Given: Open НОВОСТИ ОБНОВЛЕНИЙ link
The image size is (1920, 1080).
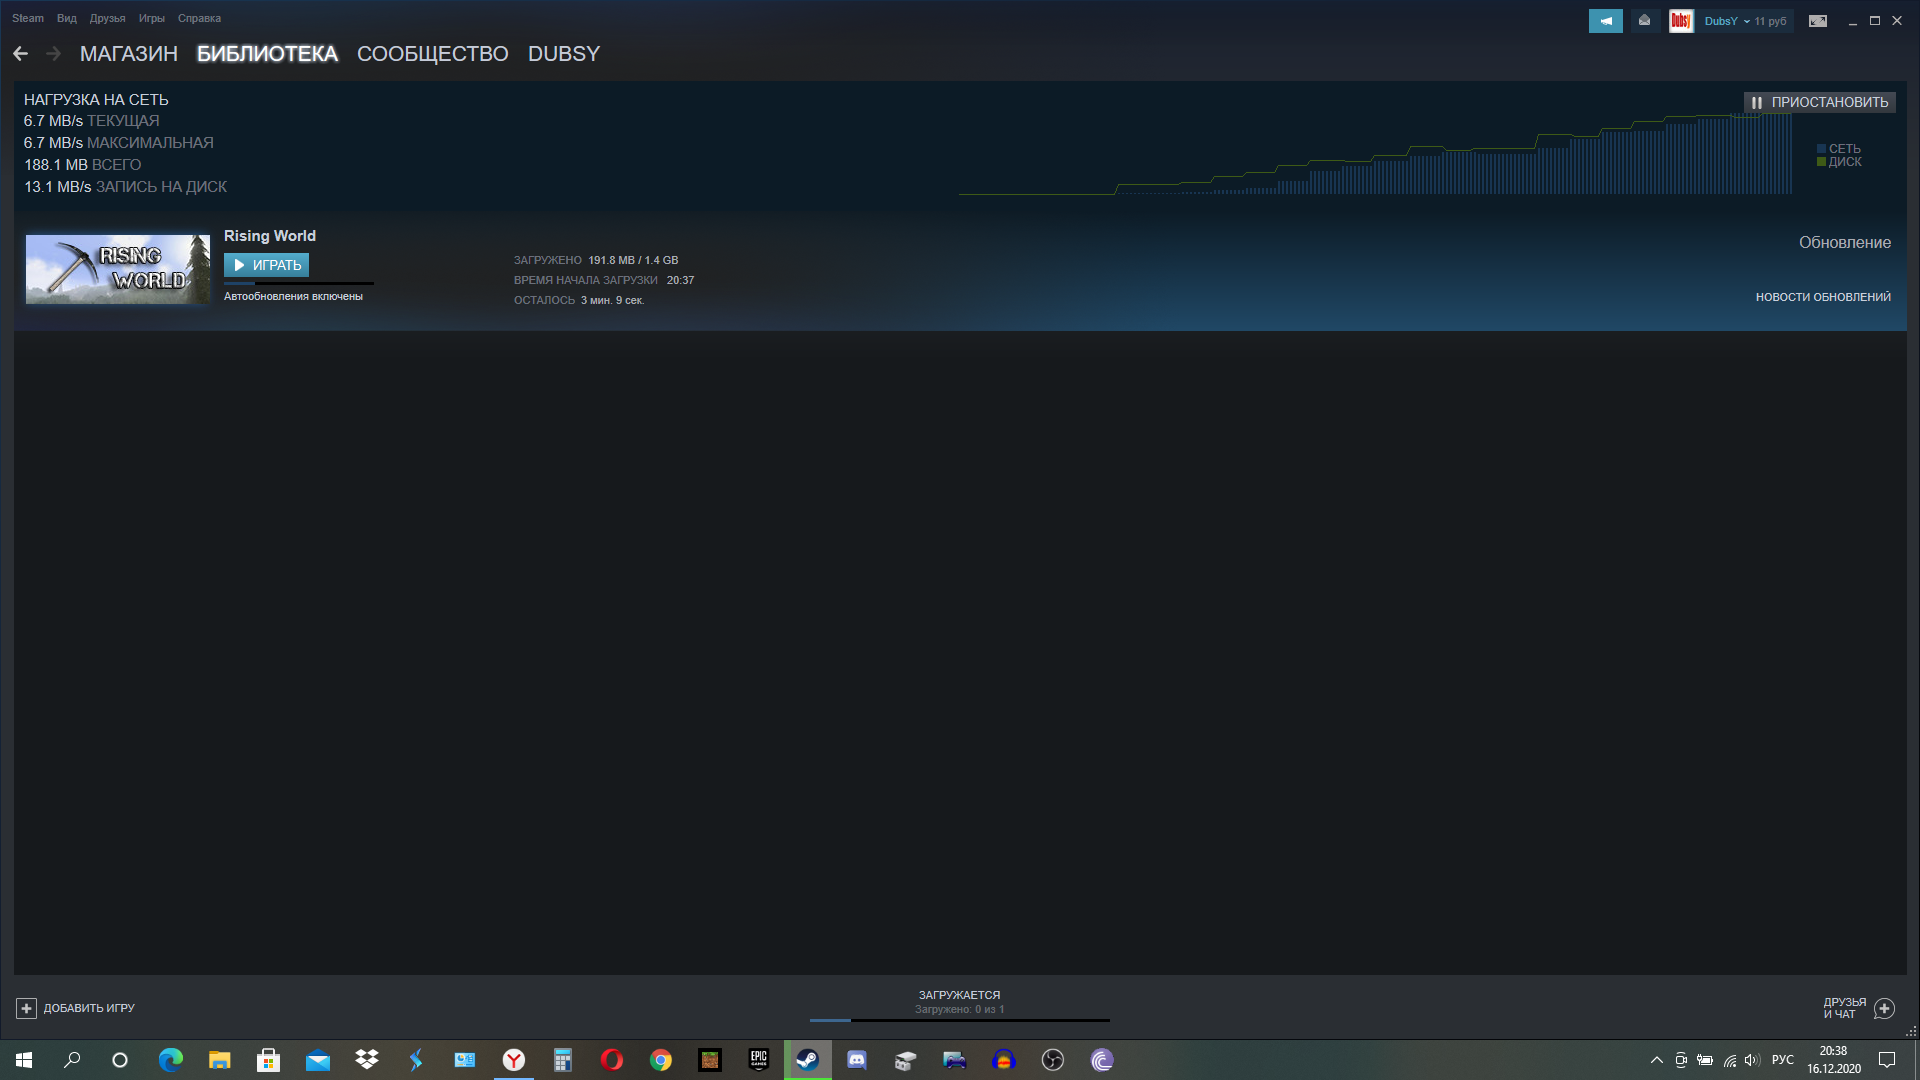Looking at the screenshot, I should 1822,297.
